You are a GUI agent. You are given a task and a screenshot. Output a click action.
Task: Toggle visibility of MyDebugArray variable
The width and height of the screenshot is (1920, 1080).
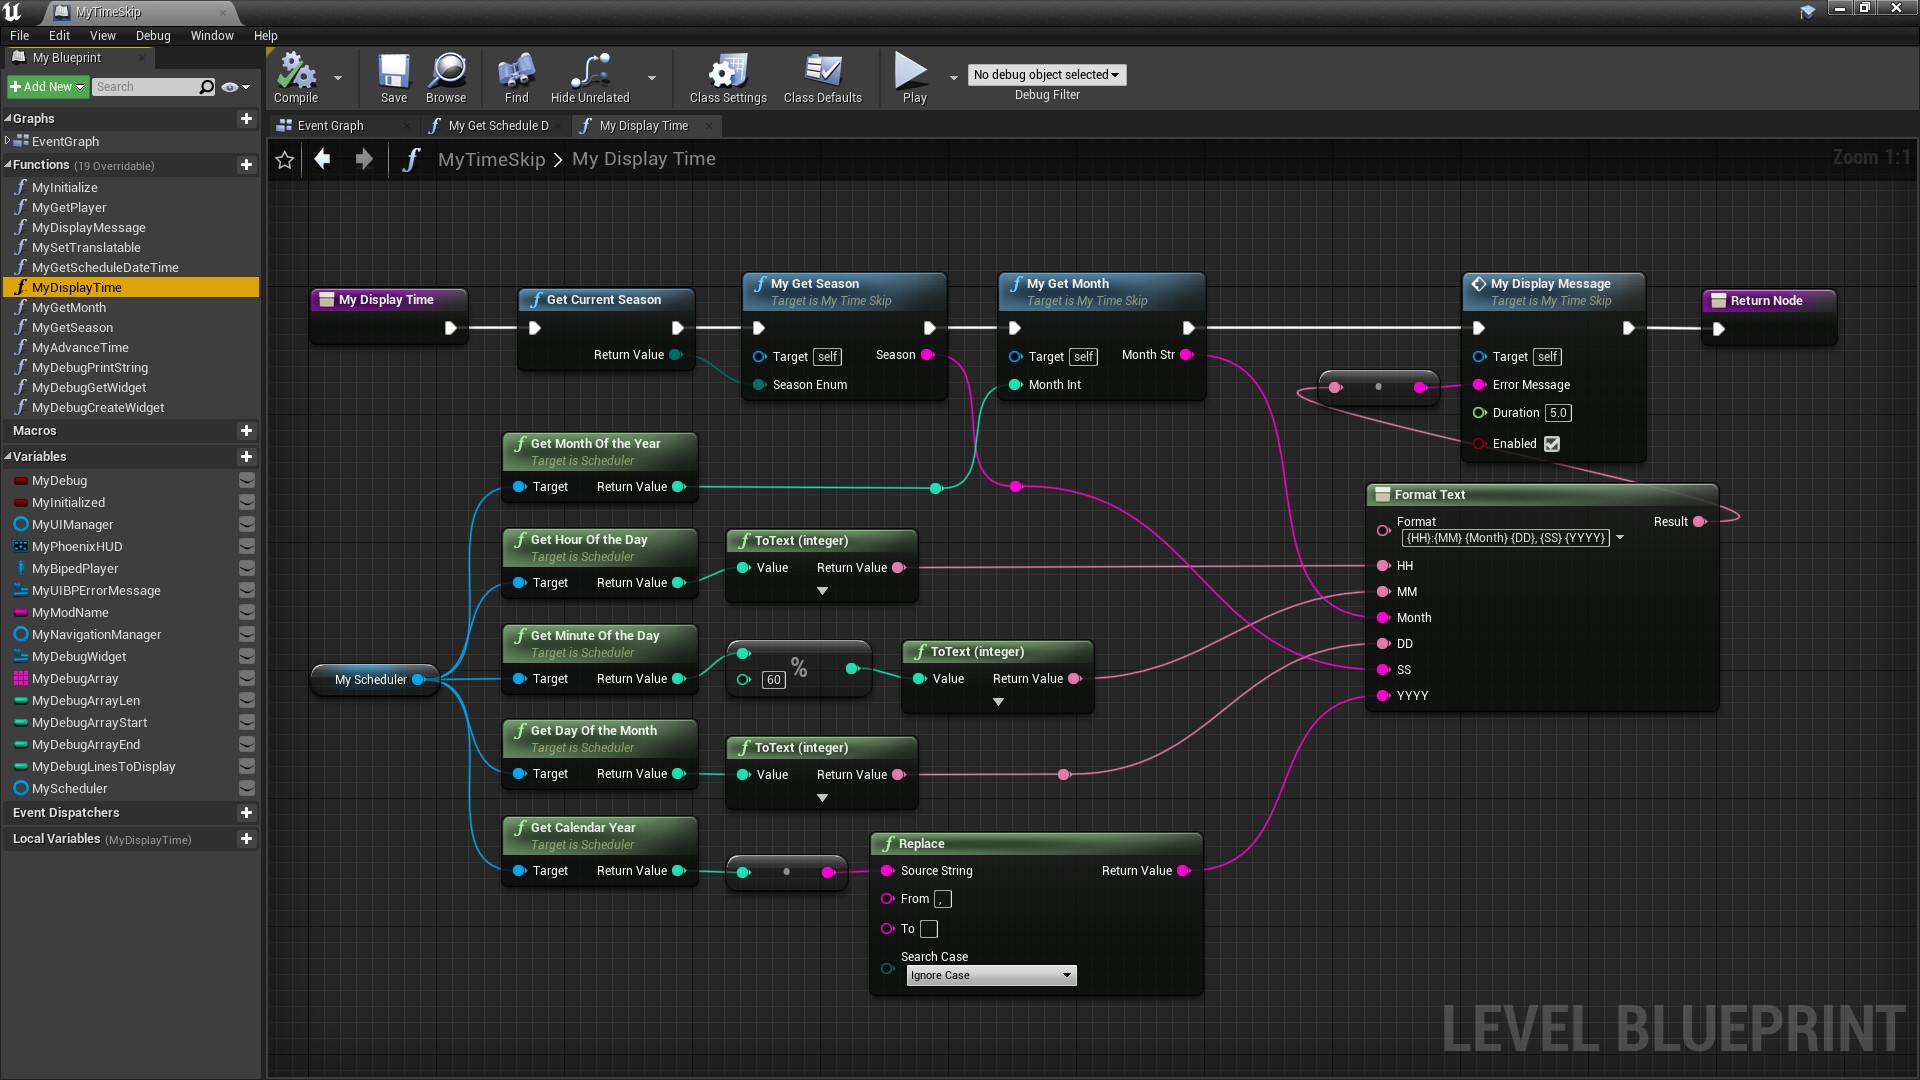coord(246,679)
